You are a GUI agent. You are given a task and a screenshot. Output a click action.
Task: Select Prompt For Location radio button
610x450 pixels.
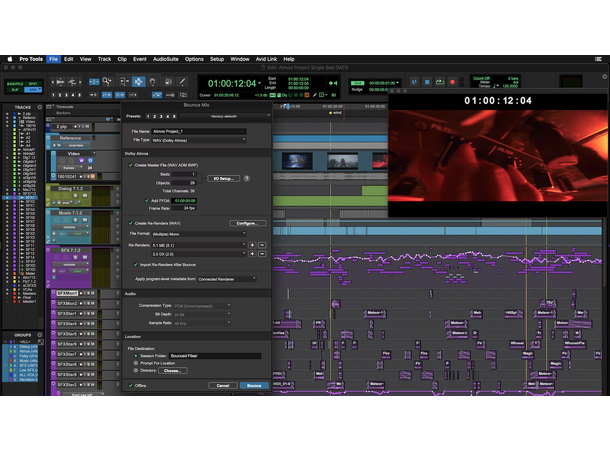coord(136,363)
